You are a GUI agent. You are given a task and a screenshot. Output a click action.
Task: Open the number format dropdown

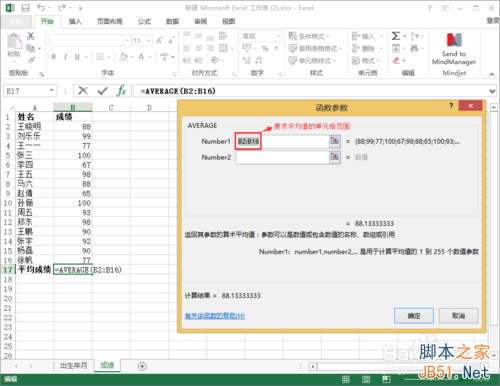pyautogui.click(x=278, y=36)
